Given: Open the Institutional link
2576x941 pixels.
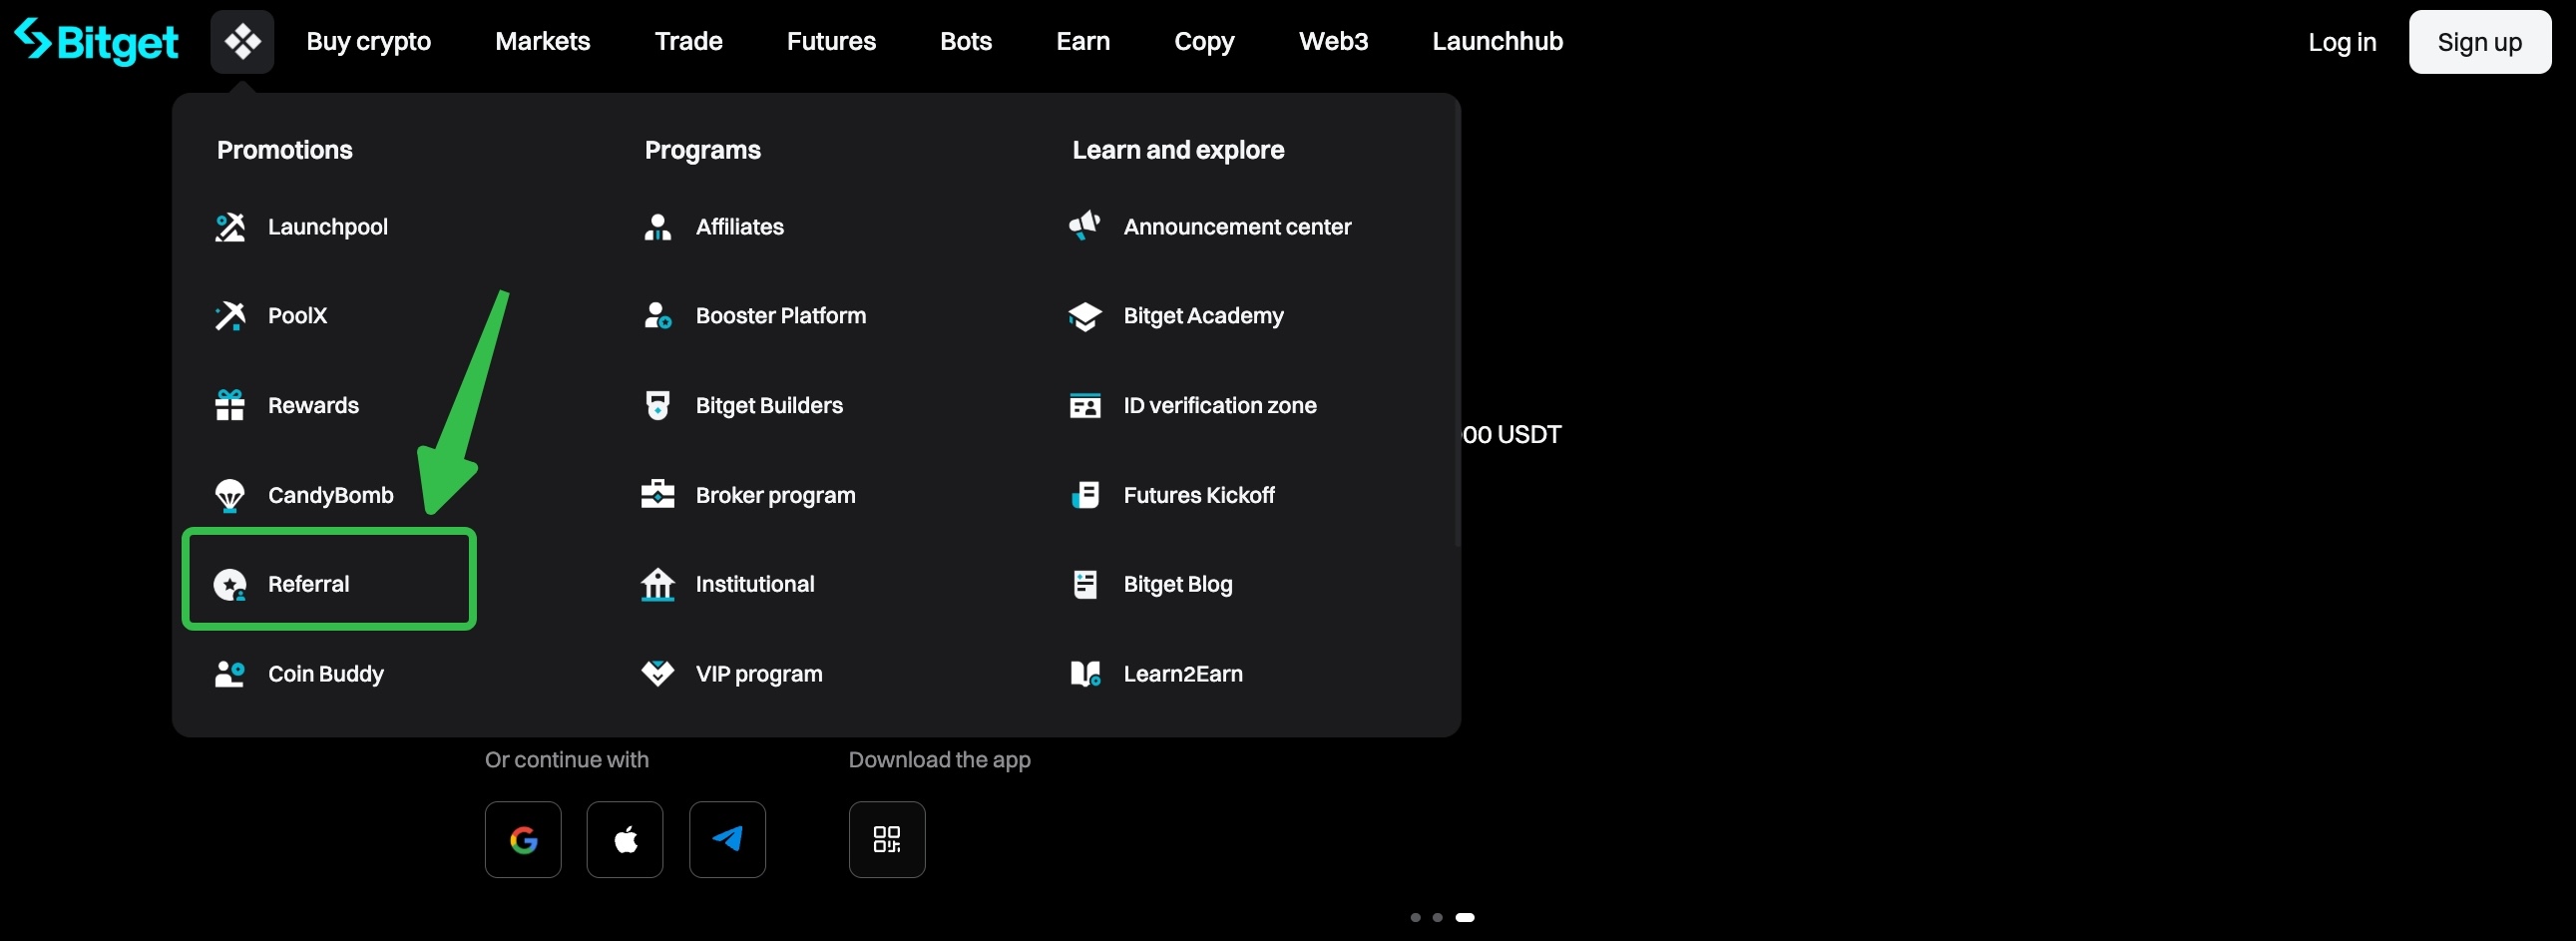Looking at the screenshot, I should [755, 584].
